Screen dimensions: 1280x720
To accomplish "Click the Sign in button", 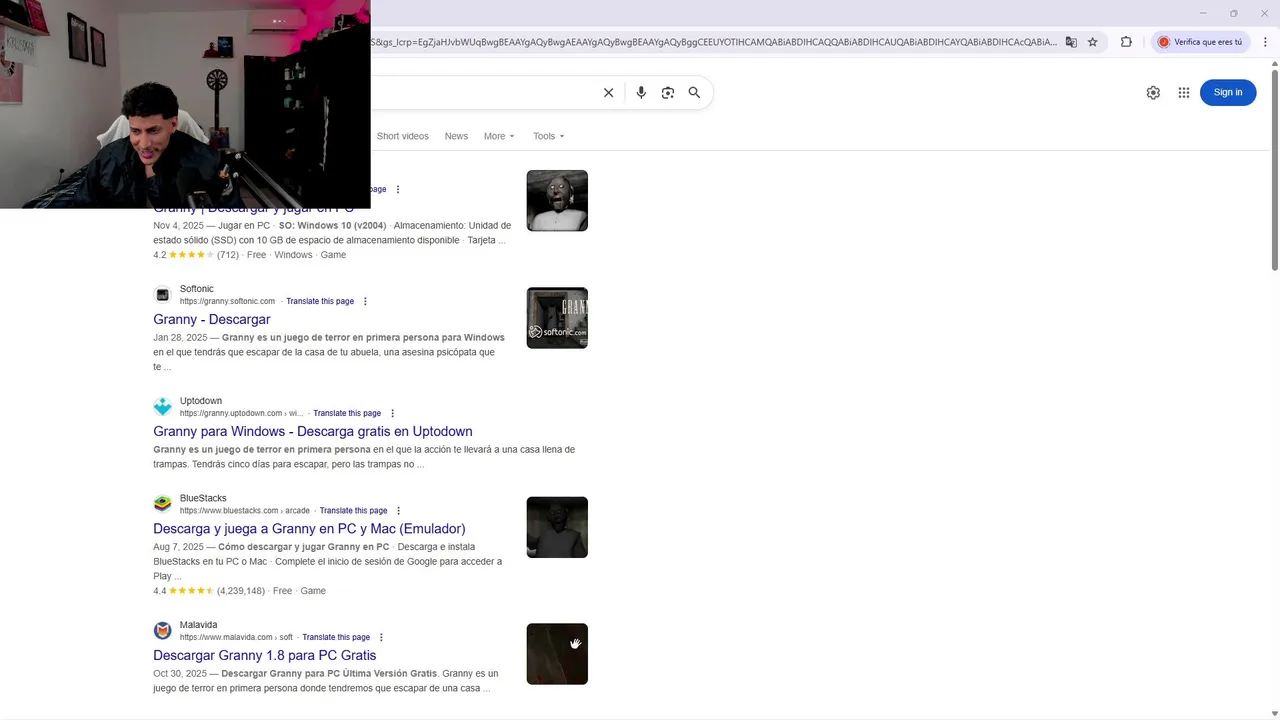I will point(1228,92).
